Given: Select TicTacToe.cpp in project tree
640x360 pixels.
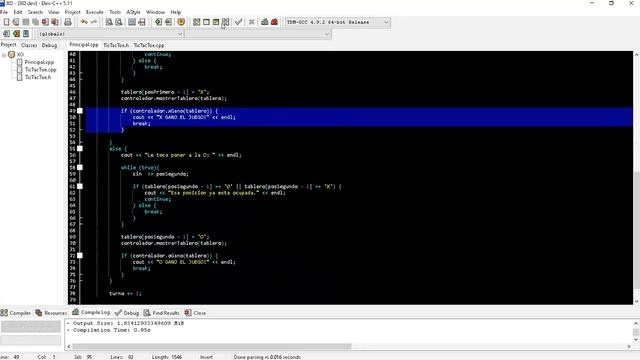Looking at the screenshot, I should pos(40,70).
